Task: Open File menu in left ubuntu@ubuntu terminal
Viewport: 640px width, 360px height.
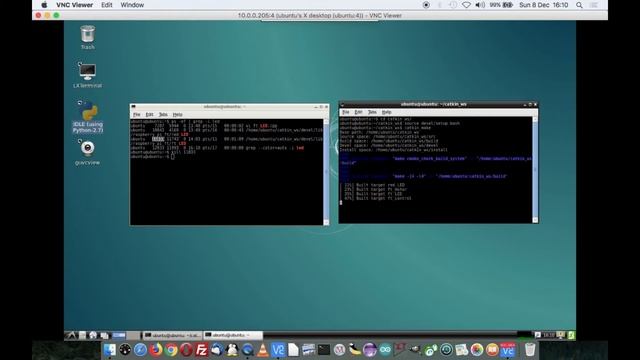Action: [137, 115]
